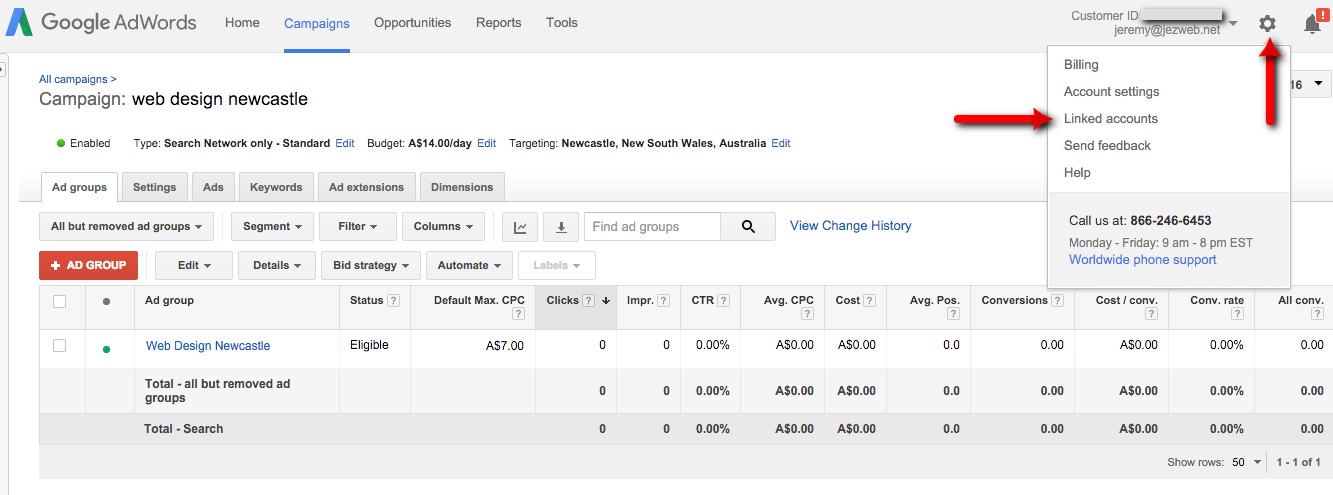
Task: Open the Details dropdown
Action: click(277, 266)
